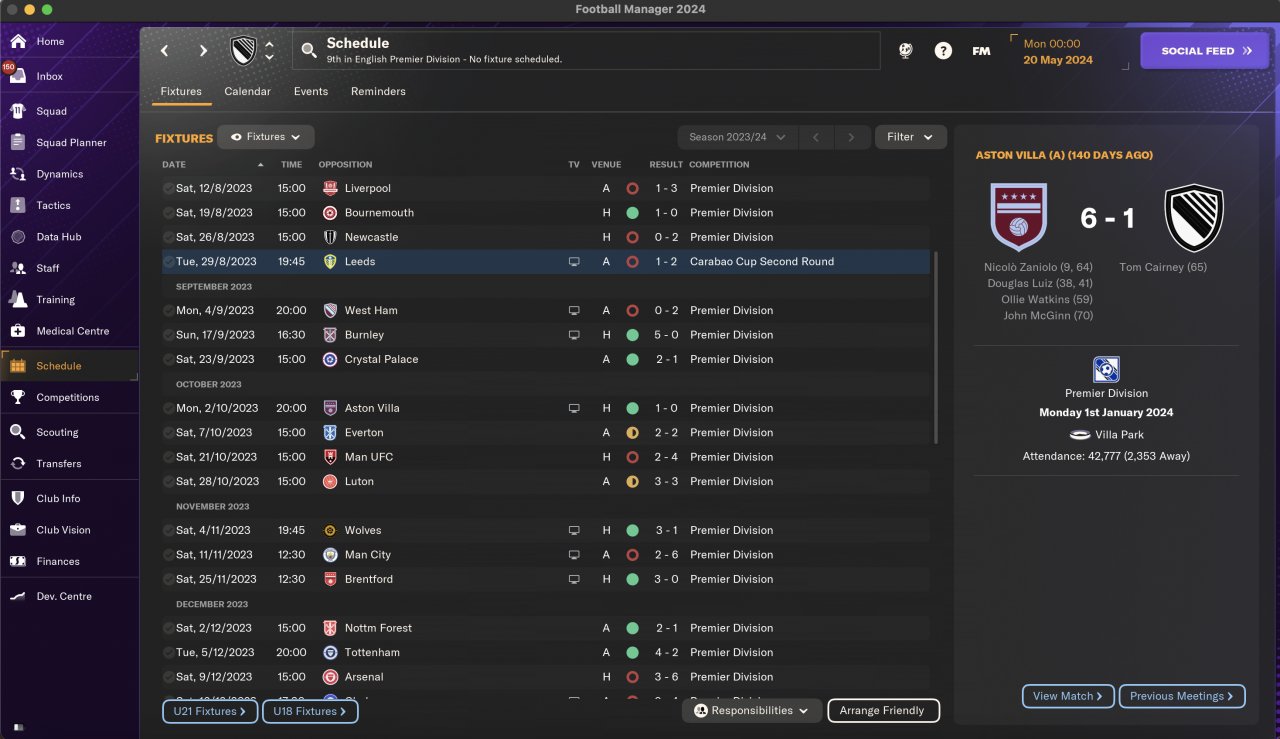Click the View Match button
The width and height of the screenshot is (1280, 739).
point(1067,696)
